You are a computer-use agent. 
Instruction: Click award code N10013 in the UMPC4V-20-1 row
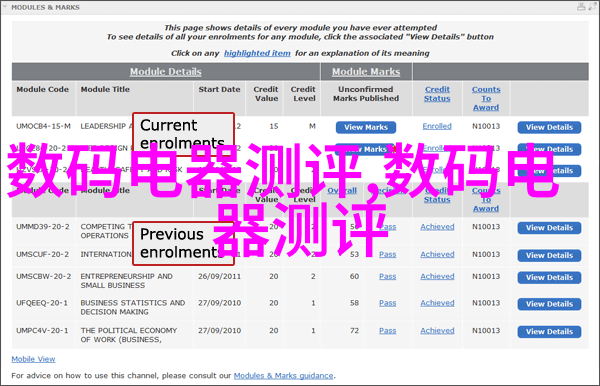click(x=486, y=331)
